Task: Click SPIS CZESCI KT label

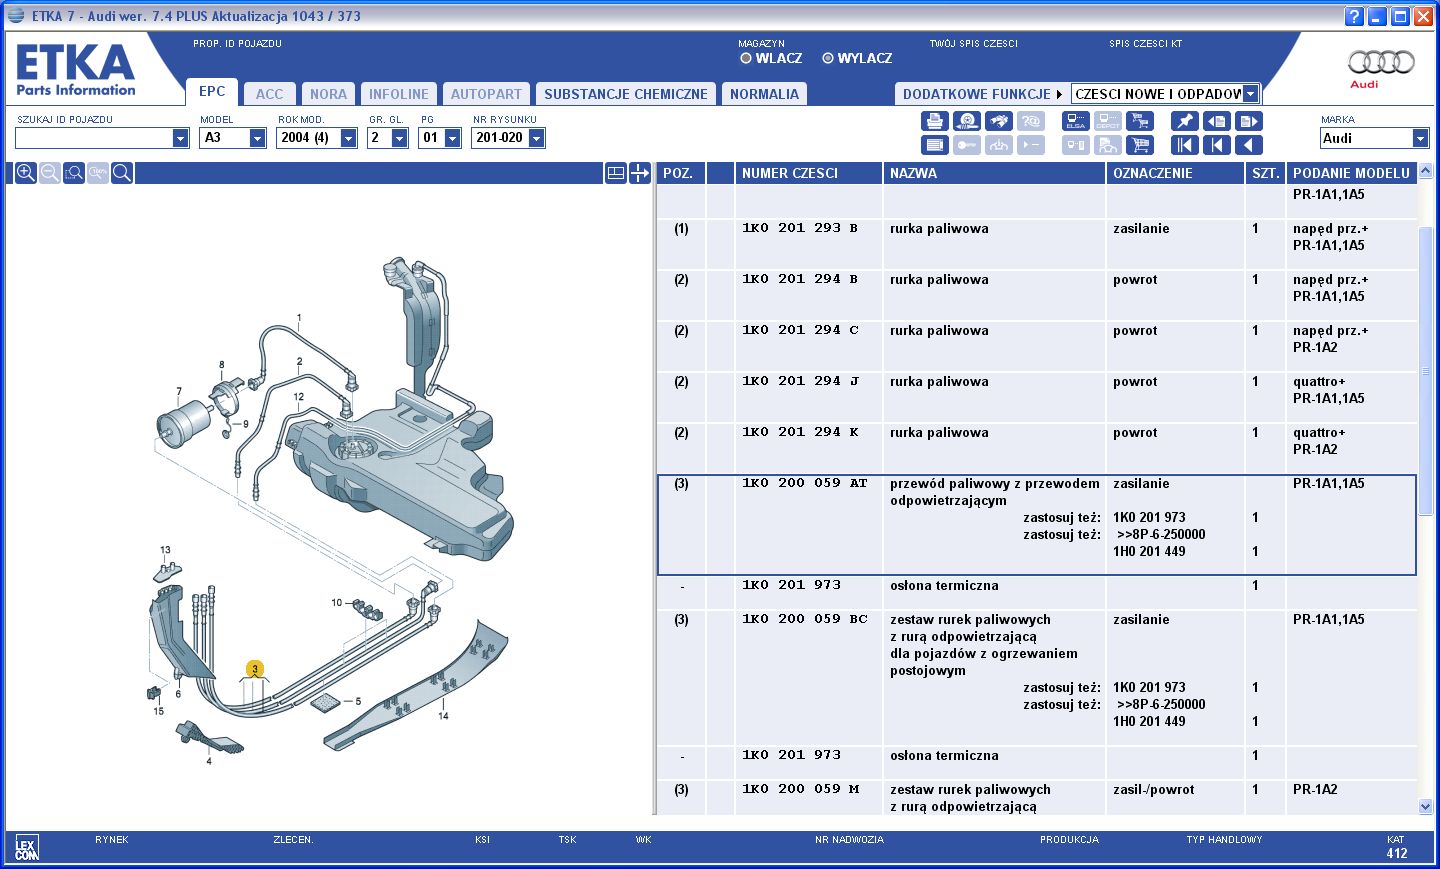Action: tap(1145, 44)
